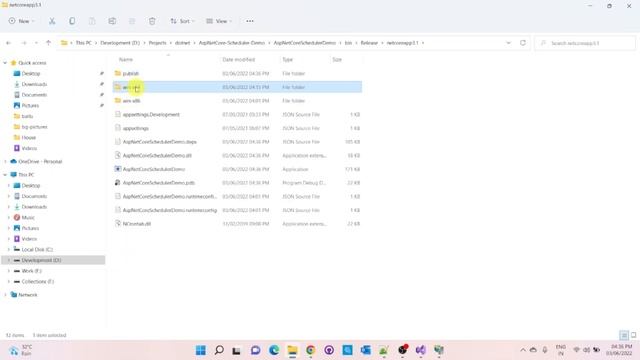Viewport: 640px width, 360px height.
Task: Open taskbar Search magnifier
Action: [x=219, y=350]
